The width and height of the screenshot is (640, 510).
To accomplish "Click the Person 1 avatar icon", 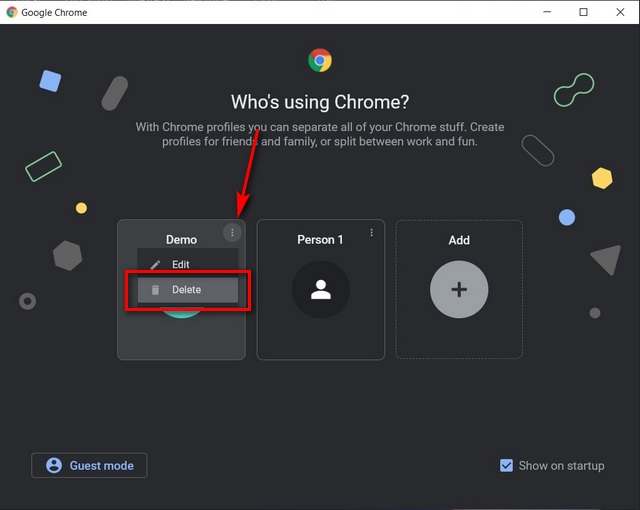I will (x=320, y=289).
